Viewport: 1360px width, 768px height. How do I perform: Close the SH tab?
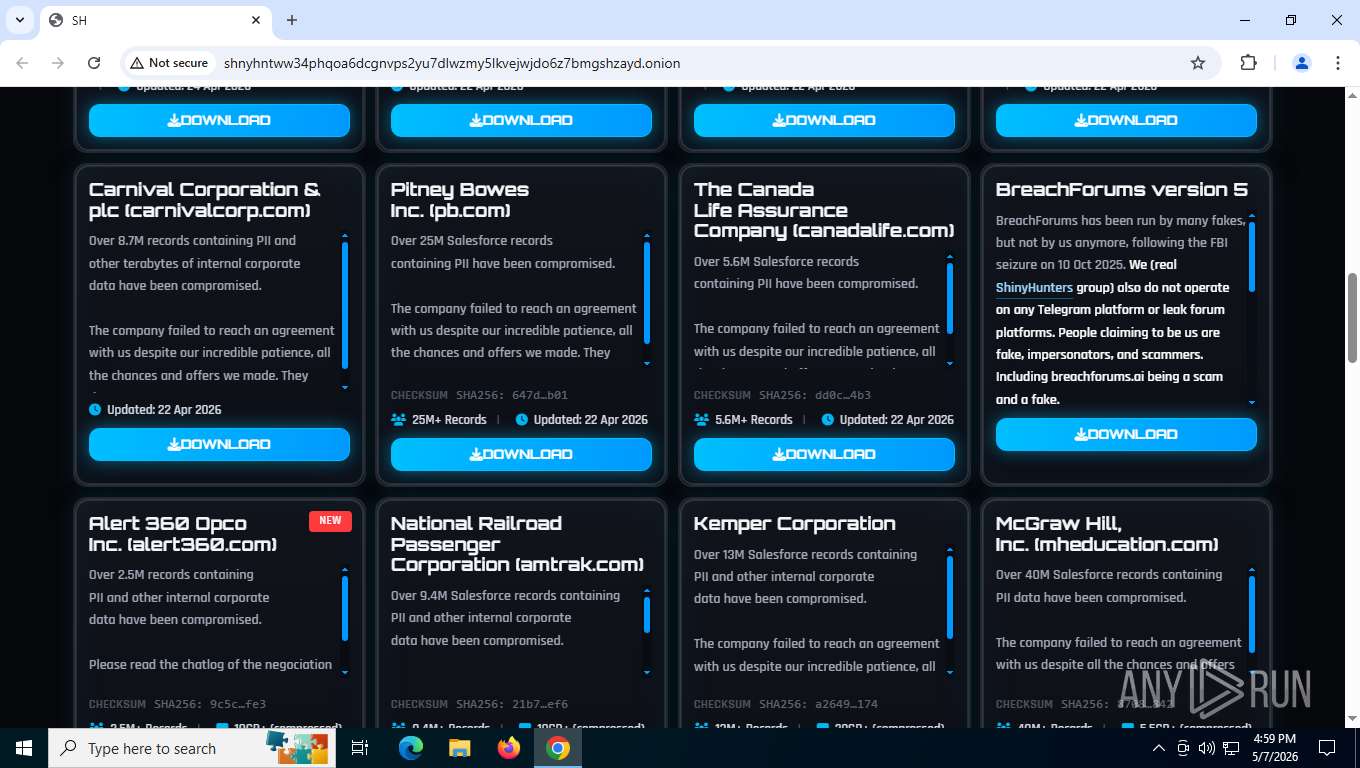[x=256, y=20]
